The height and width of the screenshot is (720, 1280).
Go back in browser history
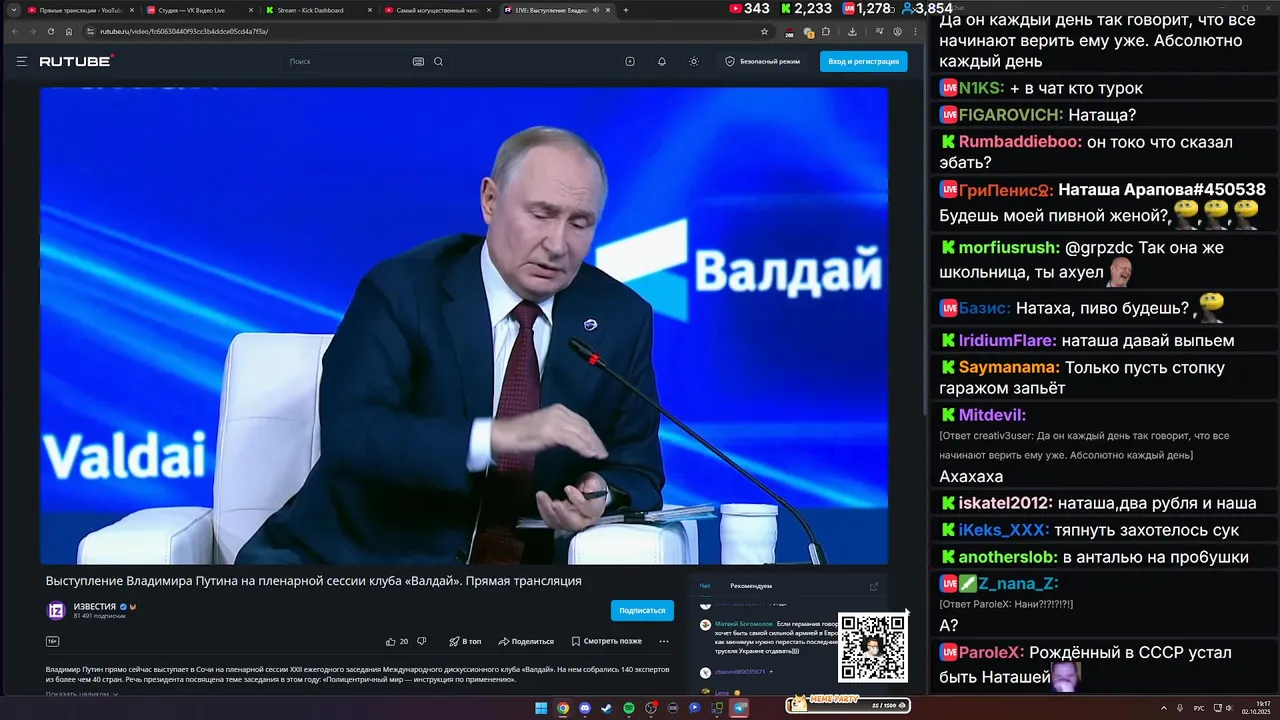(15, 31)
